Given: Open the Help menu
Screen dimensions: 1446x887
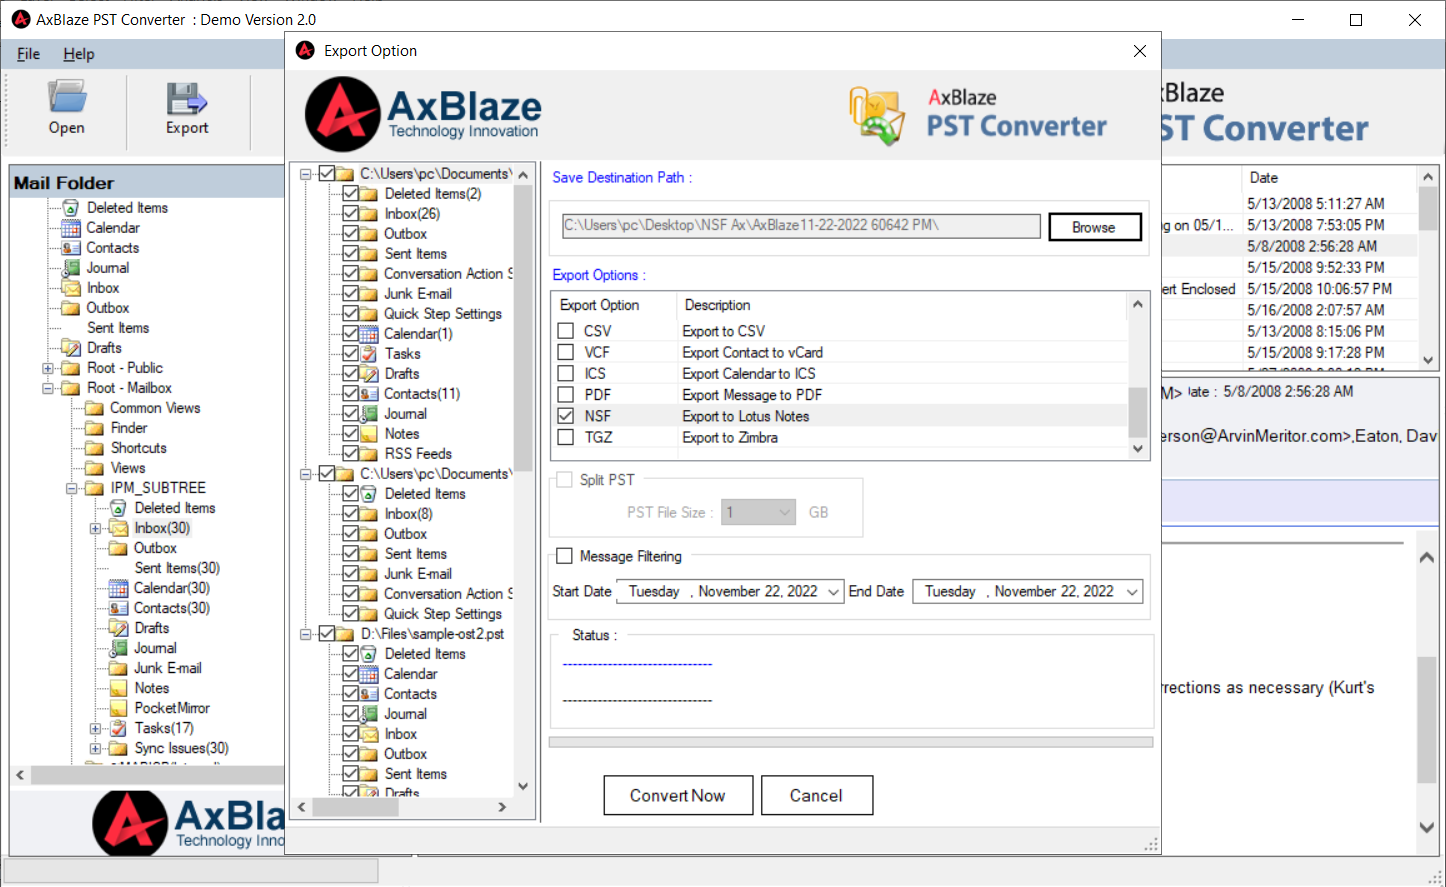Looking at the screenshot, I should coord(79,54).
